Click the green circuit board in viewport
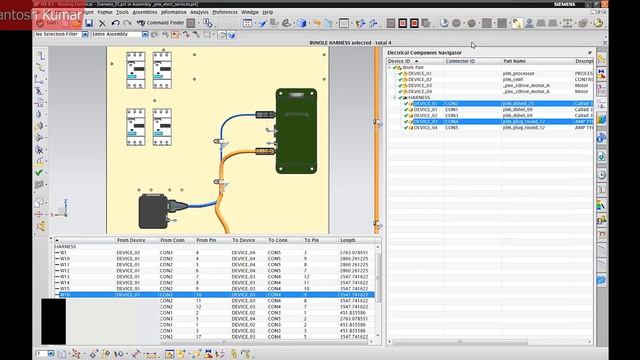Screen dimensions: 640x360 click(x=296, y=131)
